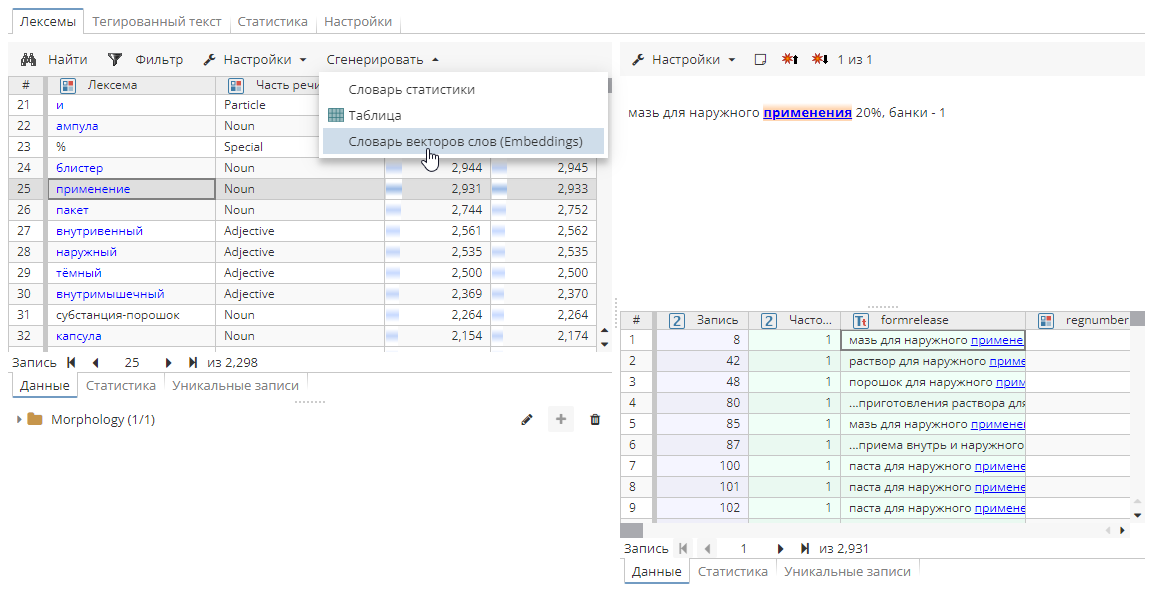Go to previous record in lexeme table
This screenshot has height=592, width=1153.
(96, 363)
